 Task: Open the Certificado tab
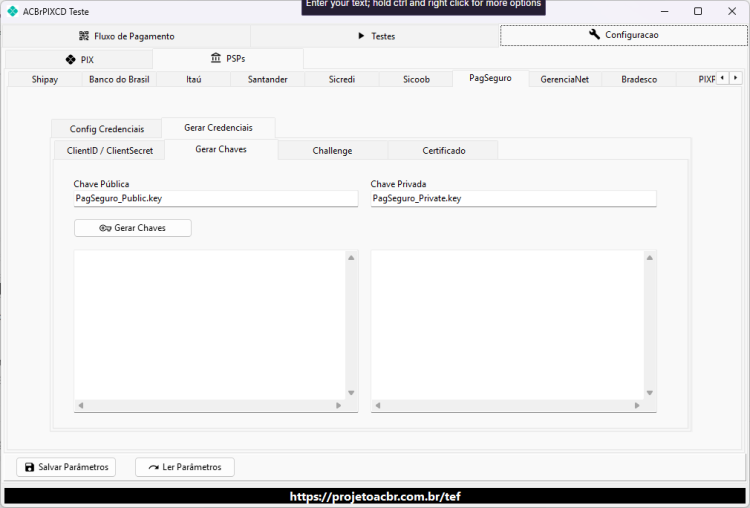(x=443, y=151)
